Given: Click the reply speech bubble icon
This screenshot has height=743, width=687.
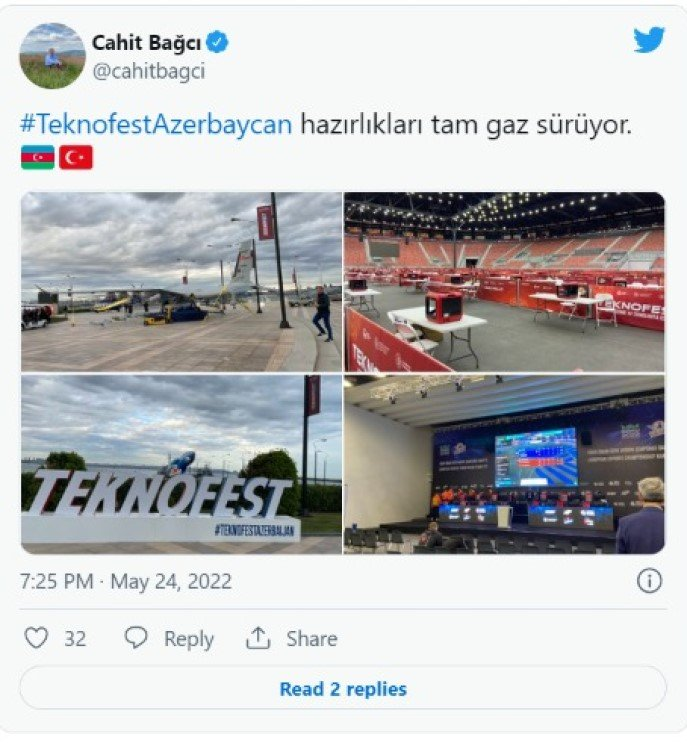Looking at the screenshot, I should click(136, 637).
